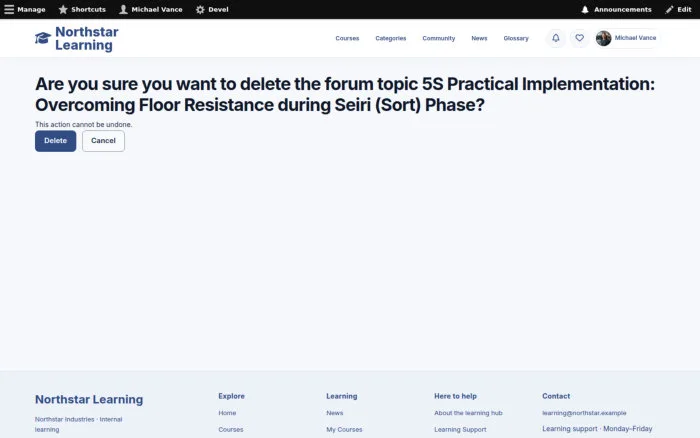Viewport: 700px width, 438px height.
Task: Click the graduation cap logo icon
Action: tap(43, 38)
